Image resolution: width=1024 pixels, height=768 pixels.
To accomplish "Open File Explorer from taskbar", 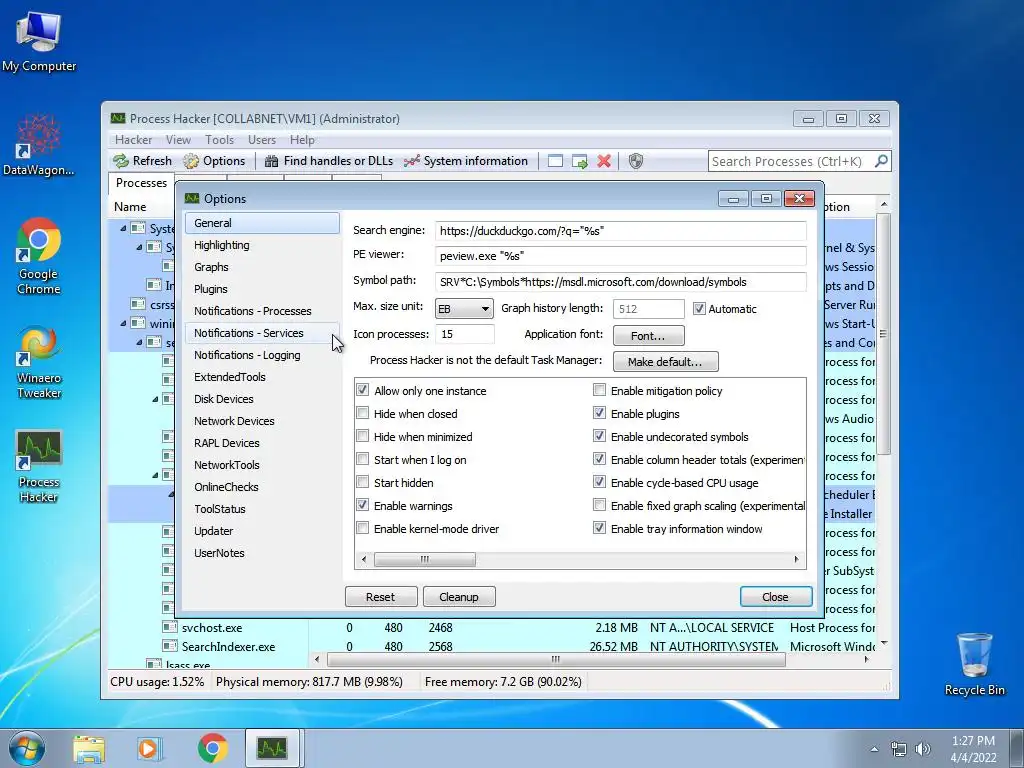I will pyautogui.click(x=89, y=748).
